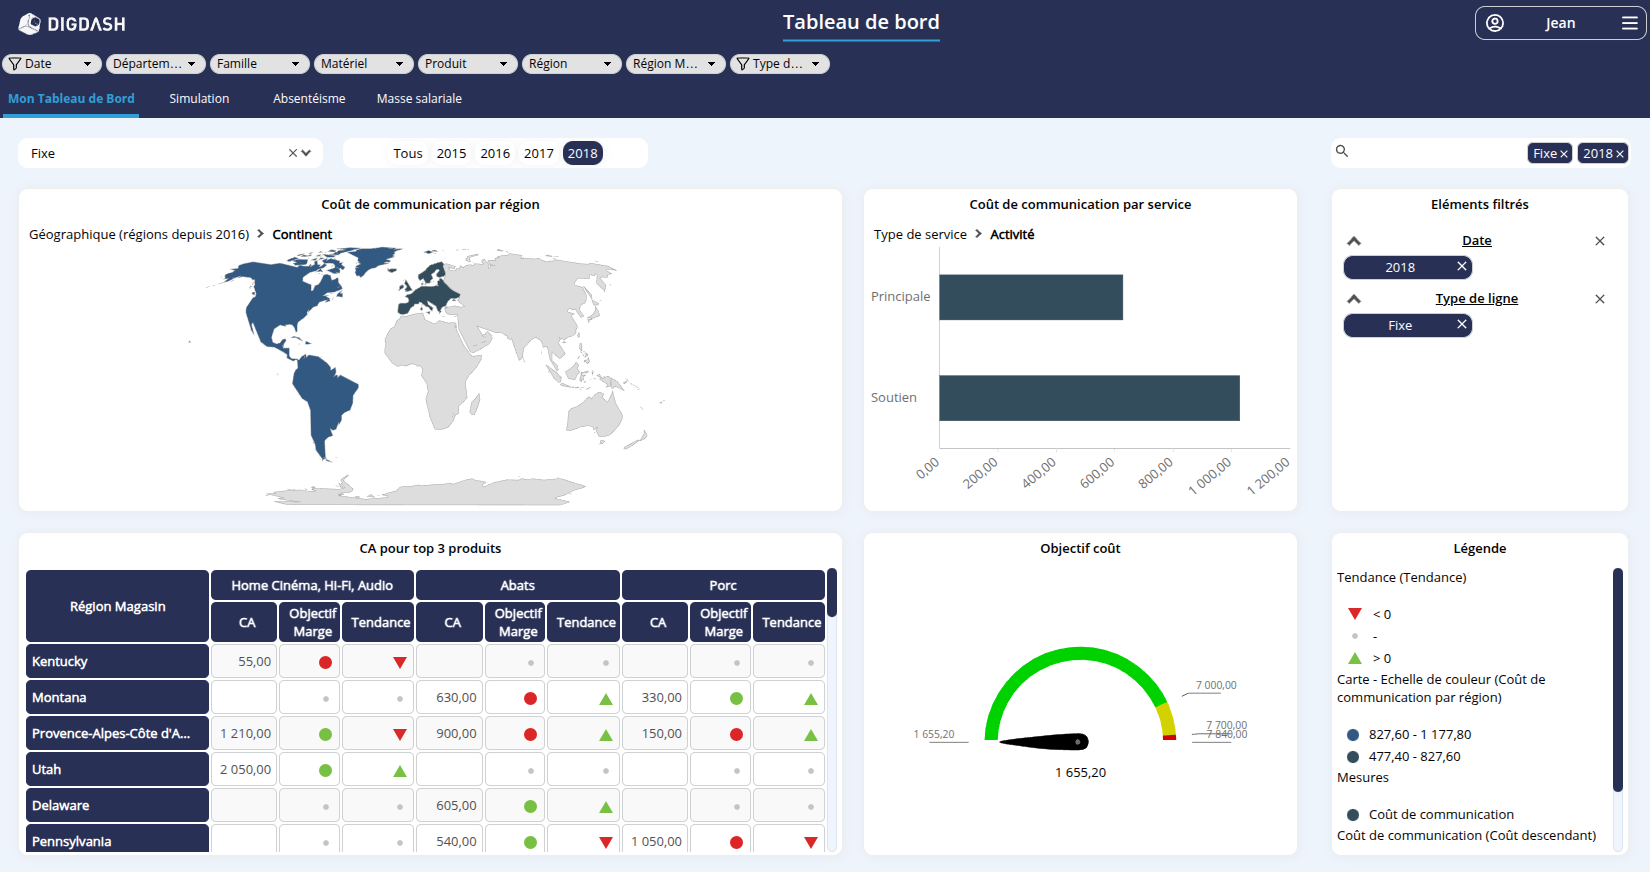Close the Date filter section
This screenshot has height=872, width=1650.
click(x=1599, y=241)
